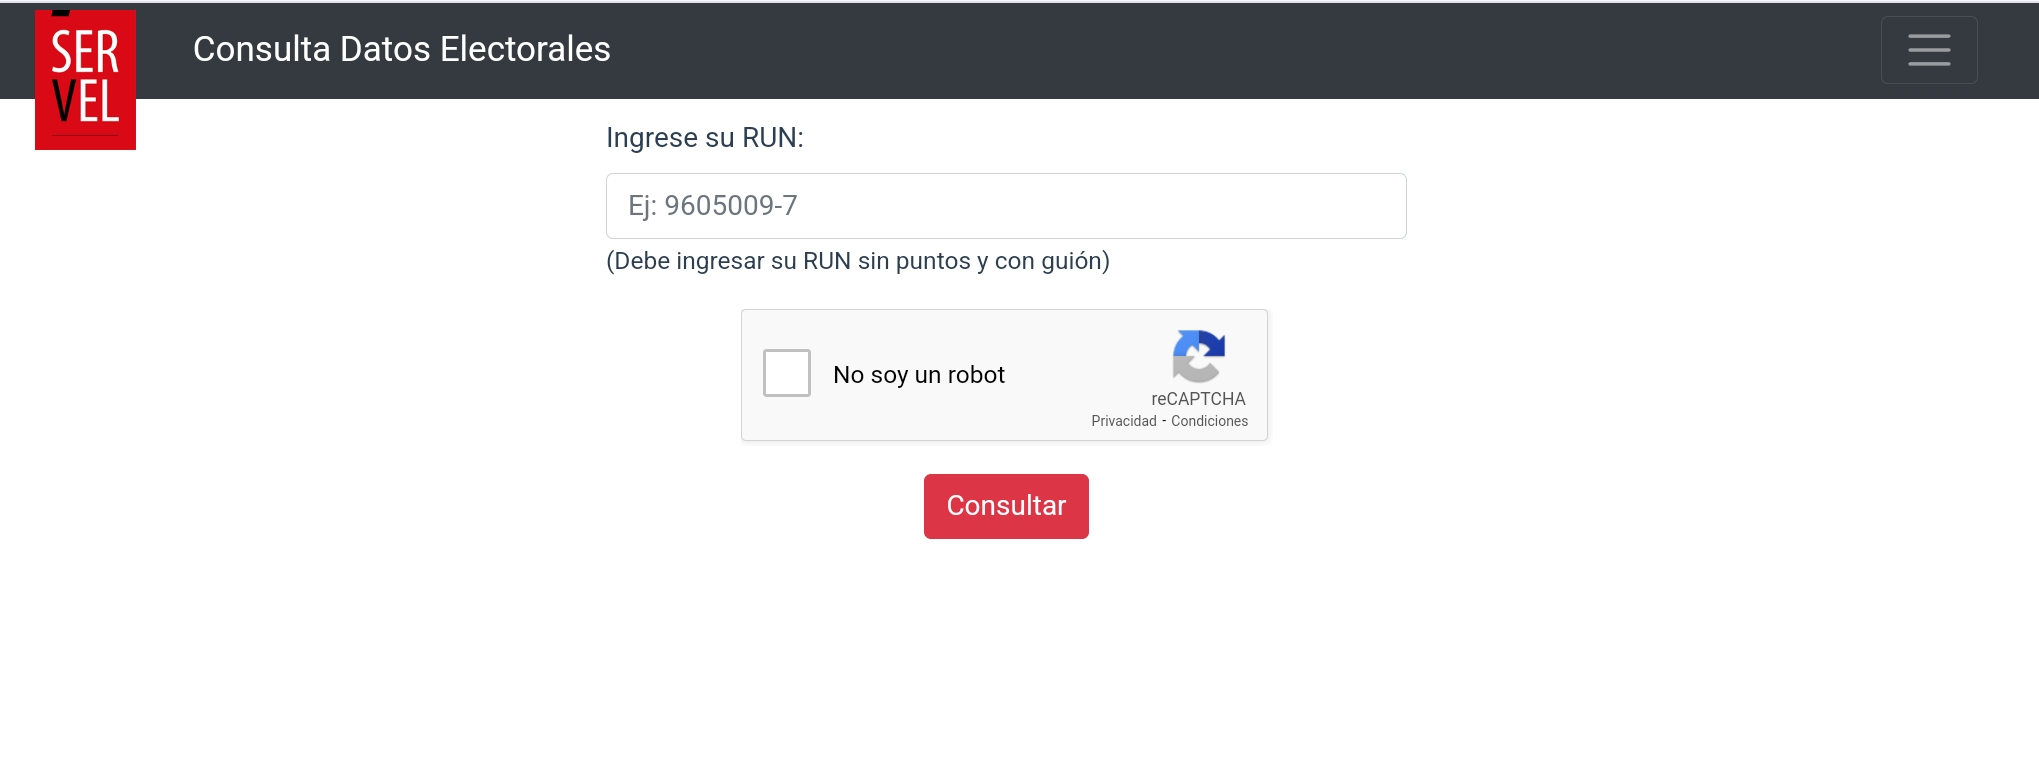Click the 'Consulta Datos Electorales' title

point(402,49)
